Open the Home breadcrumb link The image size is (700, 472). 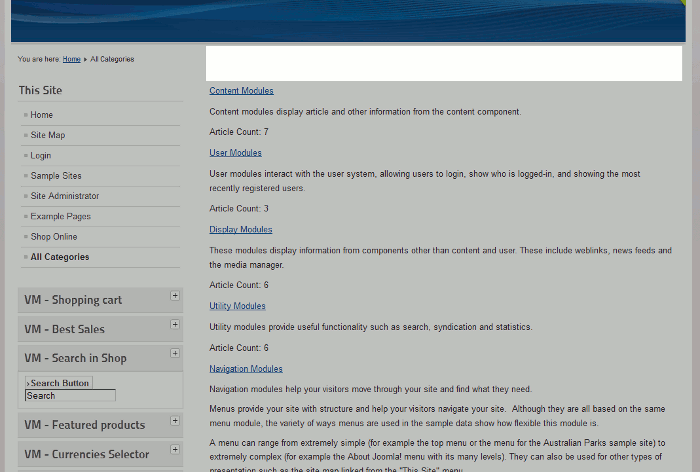(71, 59)
